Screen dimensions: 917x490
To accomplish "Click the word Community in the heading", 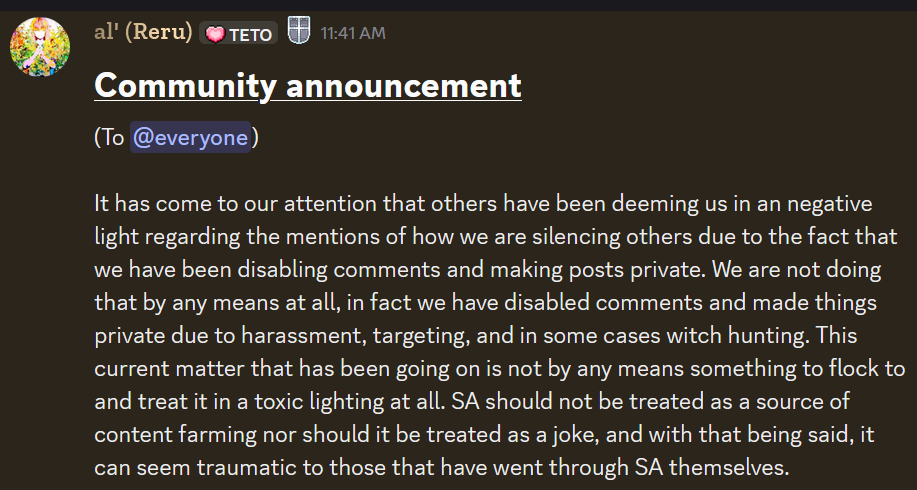I will coord(185,86).
